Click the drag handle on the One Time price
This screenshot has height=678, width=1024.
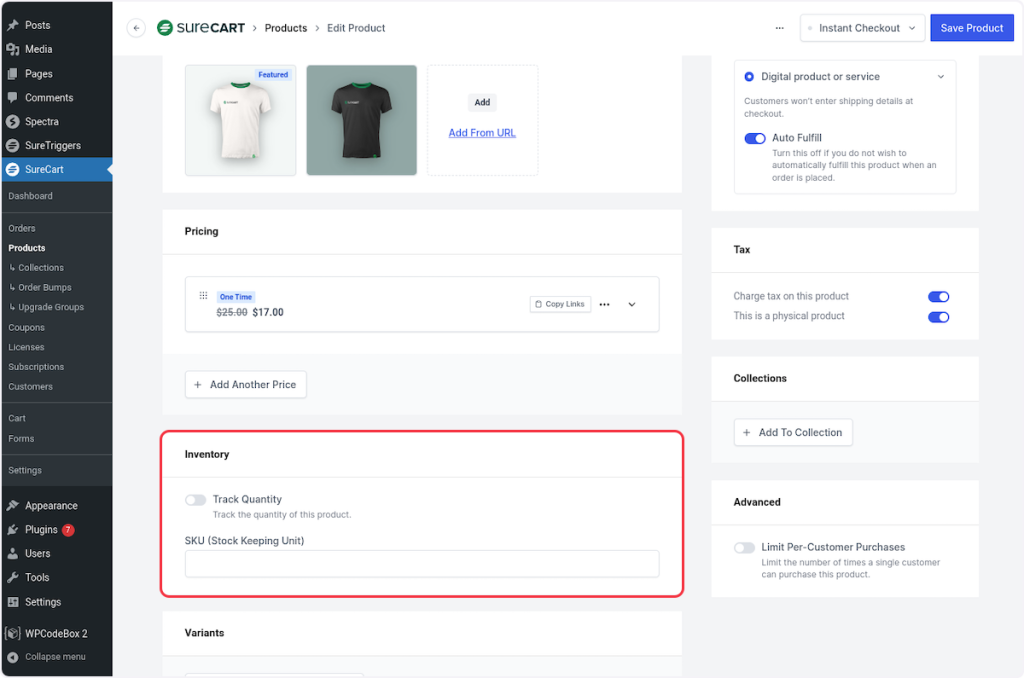coord(203,296)
